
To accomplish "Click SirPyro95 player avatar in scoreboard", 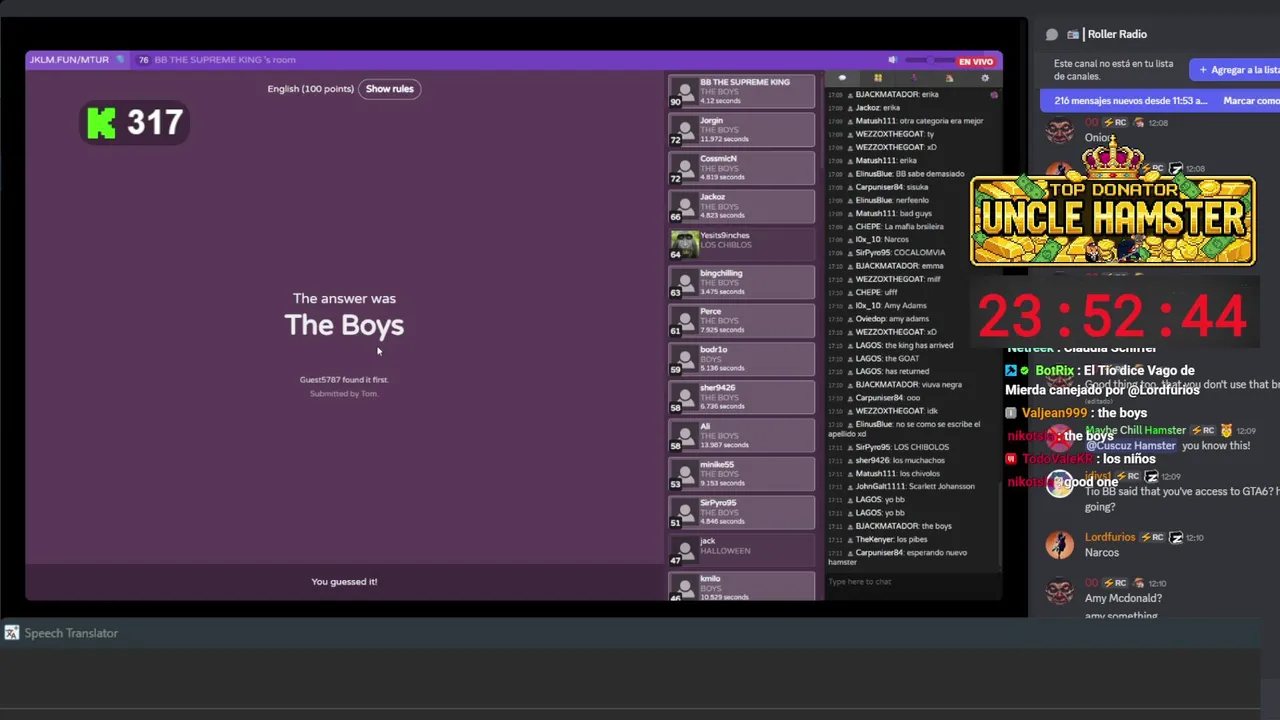I will point(684,511).
